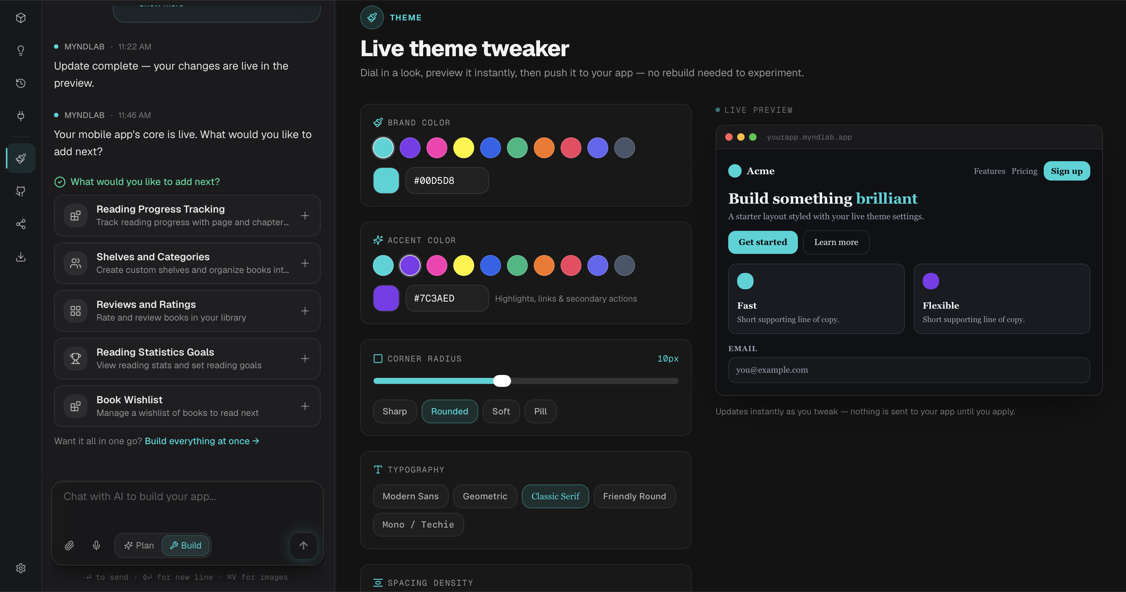
Task: Switch chat mode to Plan
Action: [x=139, y=545]
